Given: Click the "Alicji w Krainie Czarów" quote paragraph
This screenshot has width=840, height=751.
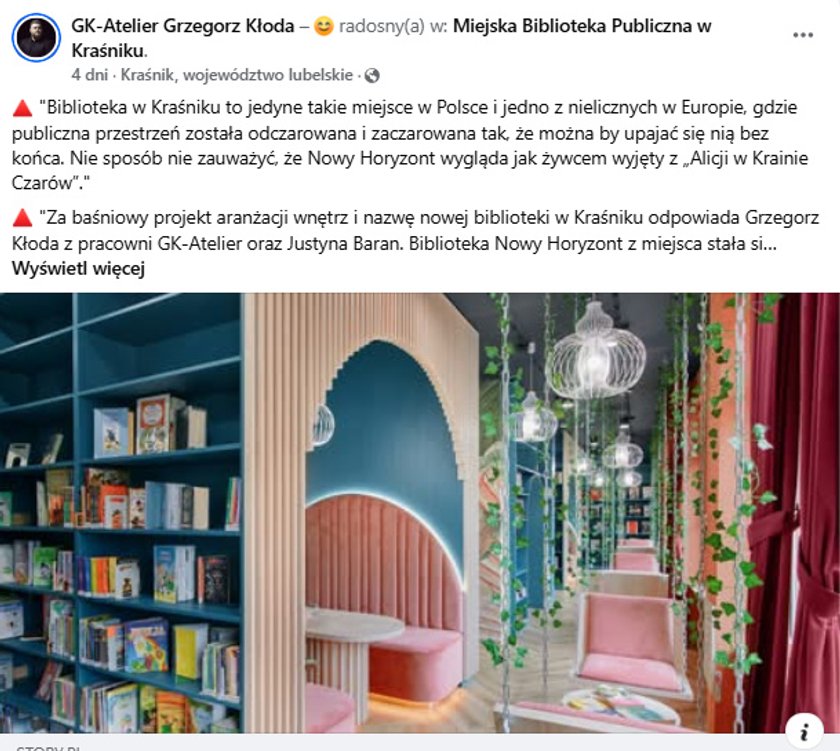Looking at the screenshot, I should click(410, 145).
